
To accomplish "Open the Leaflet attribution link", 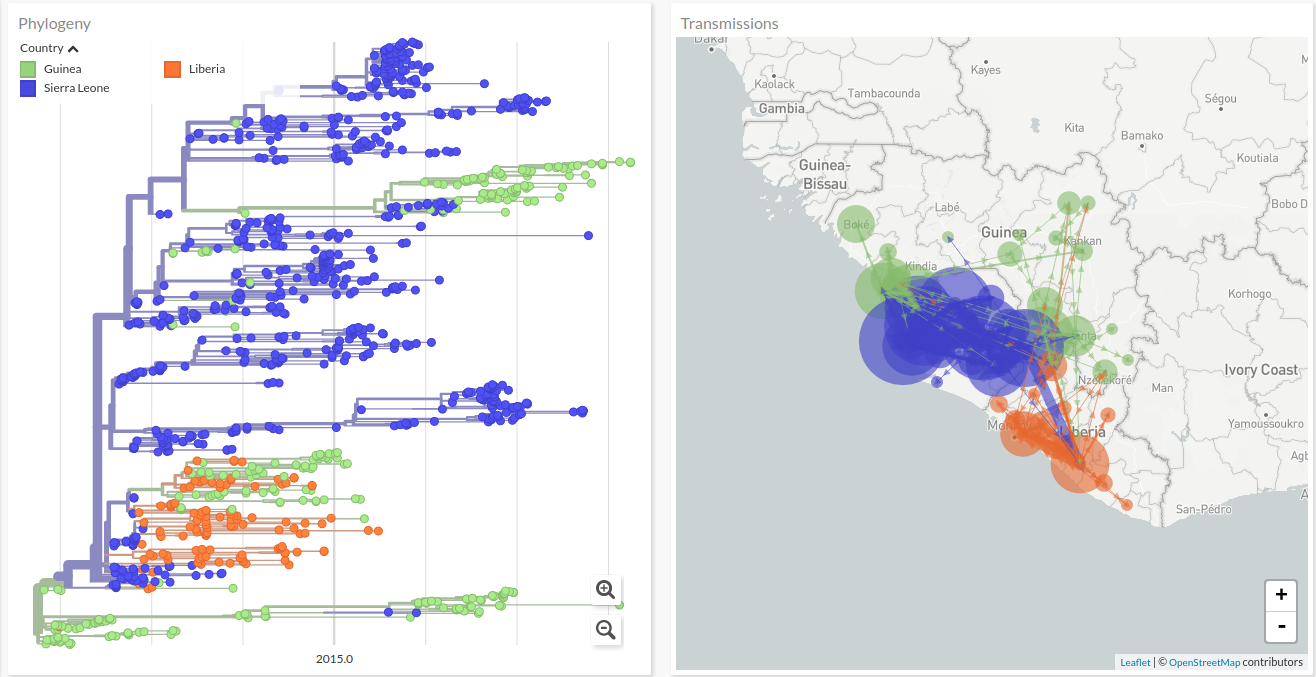I will (1134, 662).
